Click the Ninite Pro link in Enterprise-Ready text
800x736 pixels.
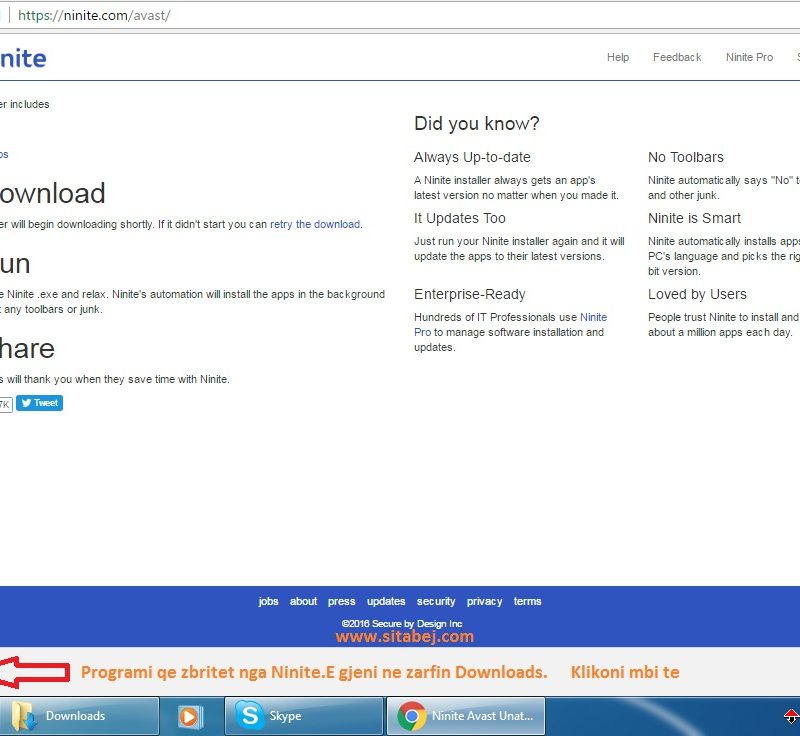coord(593,317)
